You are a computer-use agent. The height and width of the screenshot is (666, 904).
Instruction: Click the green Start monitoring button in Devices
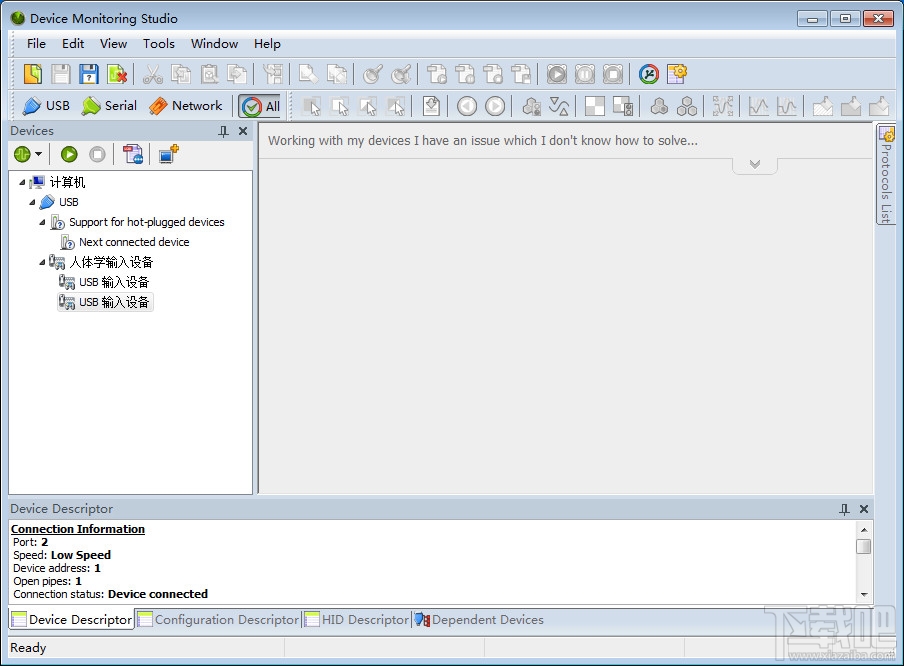click(69, 154)
